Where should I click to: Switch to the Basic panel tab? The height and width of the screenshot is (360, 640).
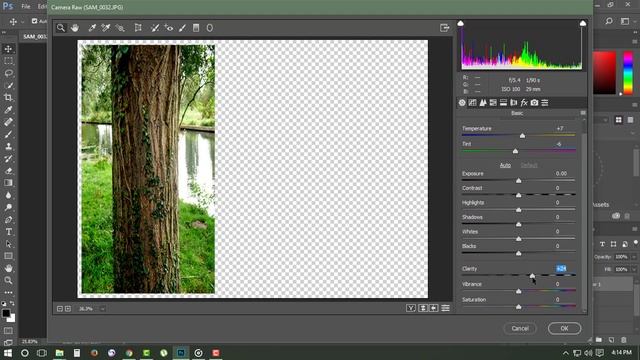pos(462,103)
